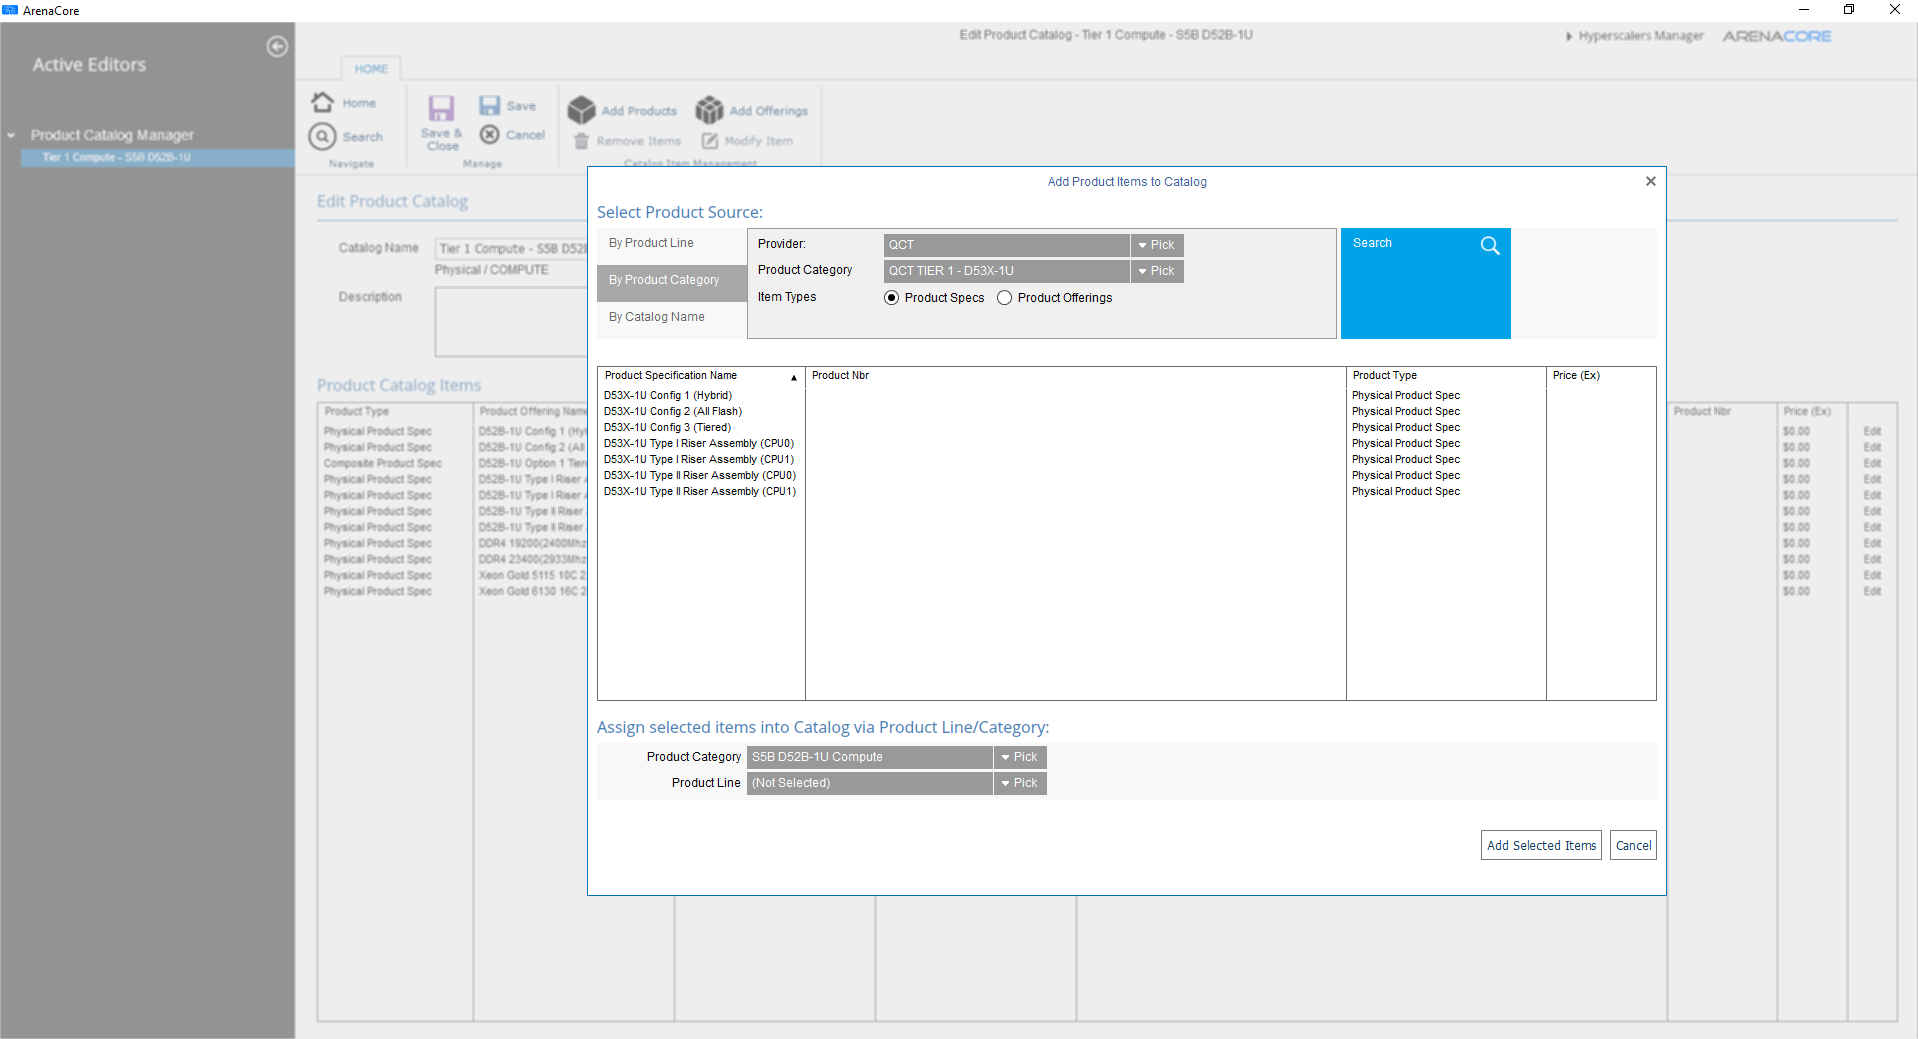Click the dialog Cancel button

pos(1633,845)
